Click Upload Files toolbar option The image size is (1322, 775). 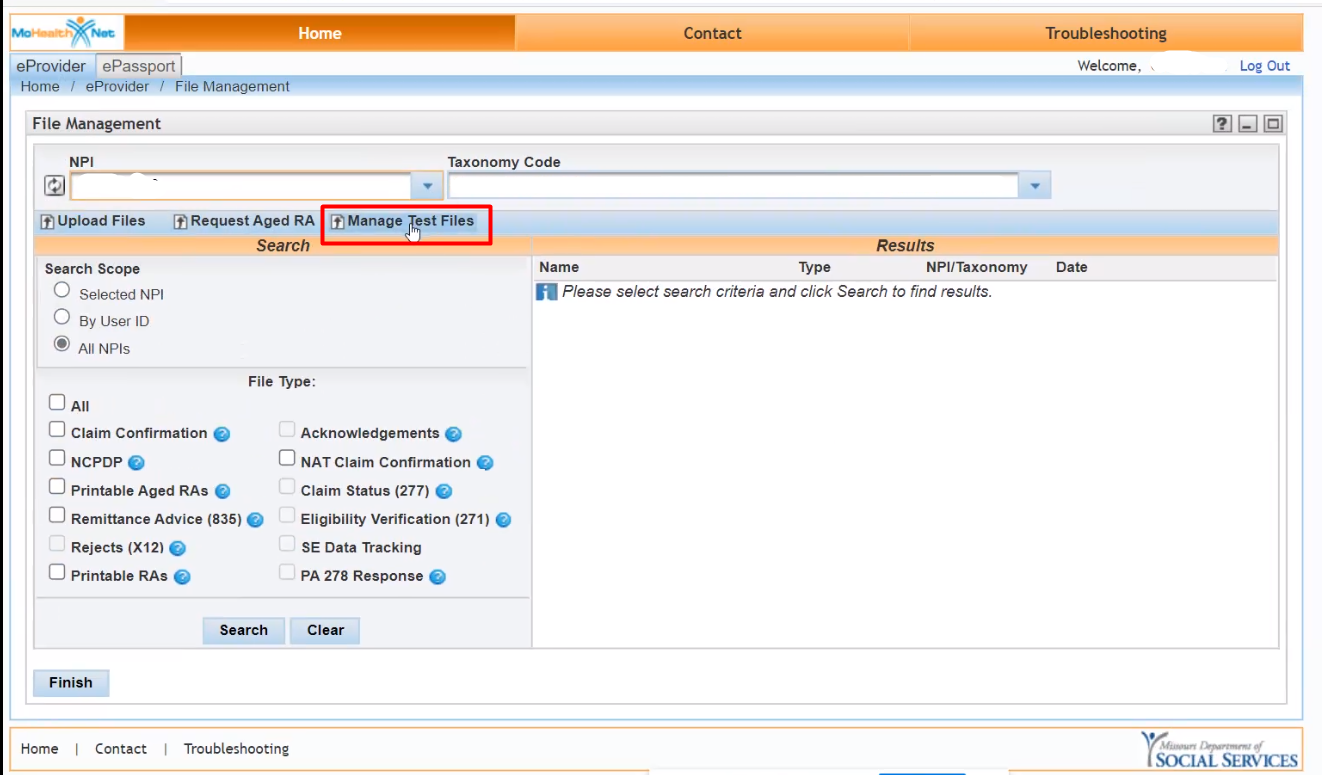(x=93, y=221)
